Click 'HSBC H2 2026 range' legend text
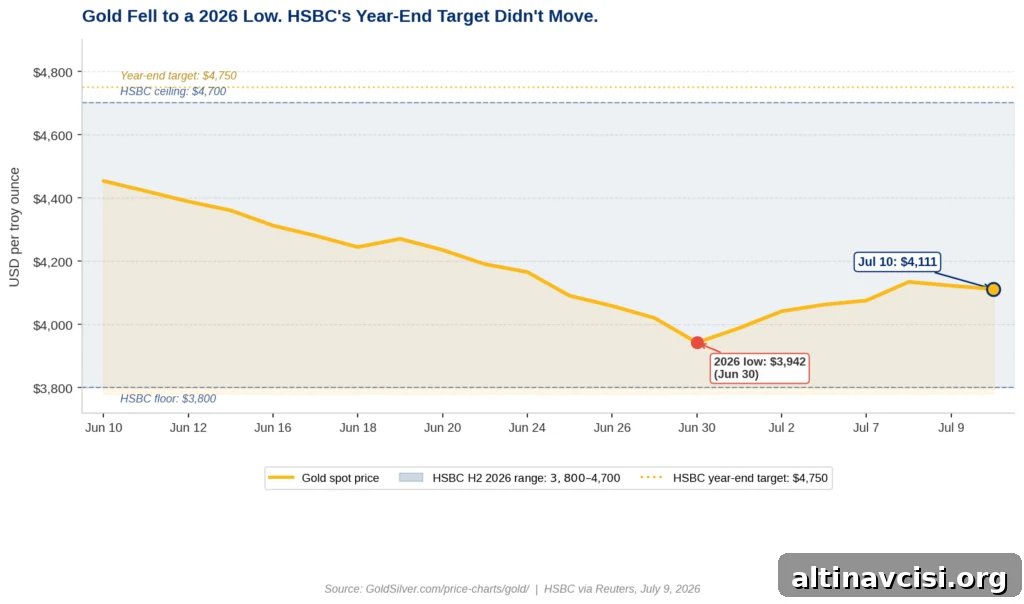Screen dimensions: 1024x604 (x=526, y=478)
